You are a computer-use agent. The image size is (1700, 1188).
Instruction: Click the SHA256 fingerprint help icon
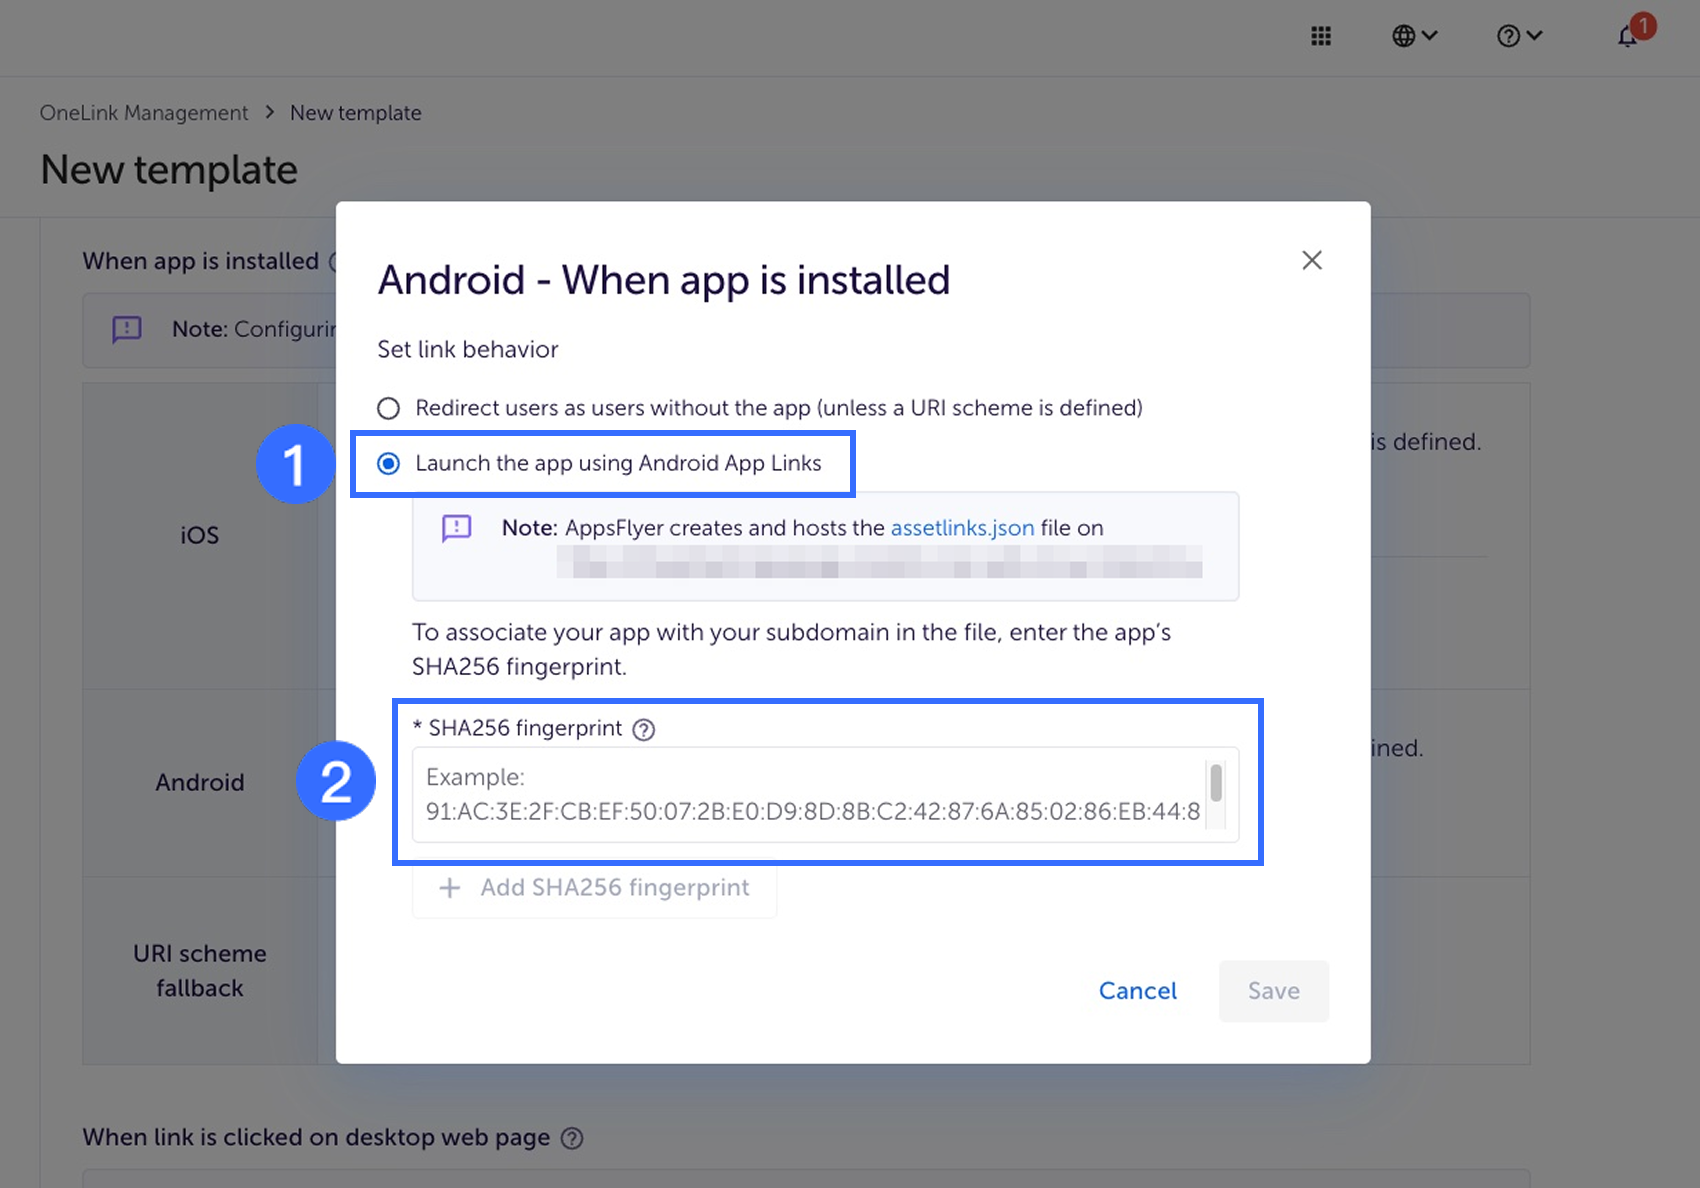click(x=644, y=729)
